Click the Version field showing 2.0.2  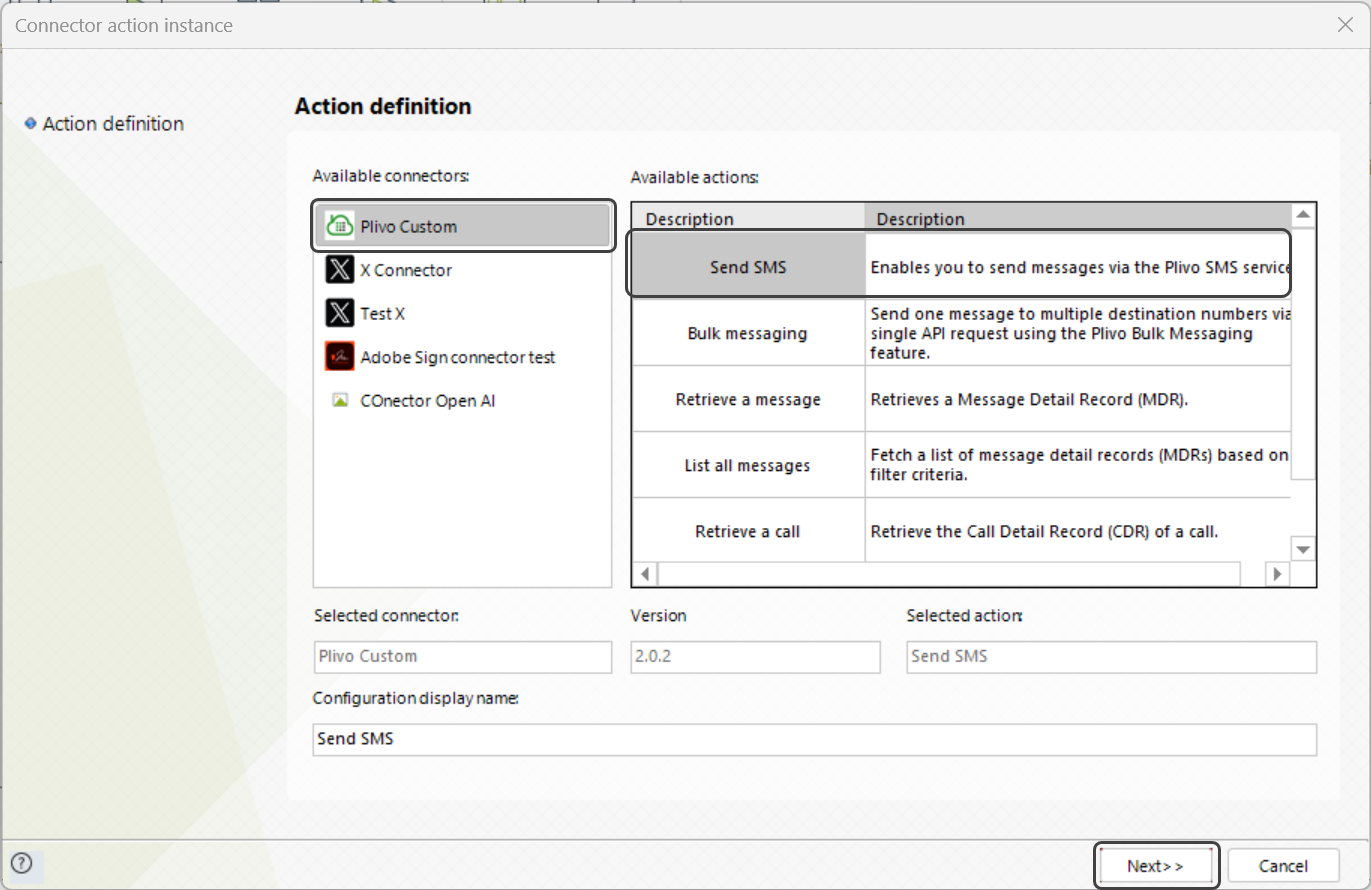(x=755, y=656)
